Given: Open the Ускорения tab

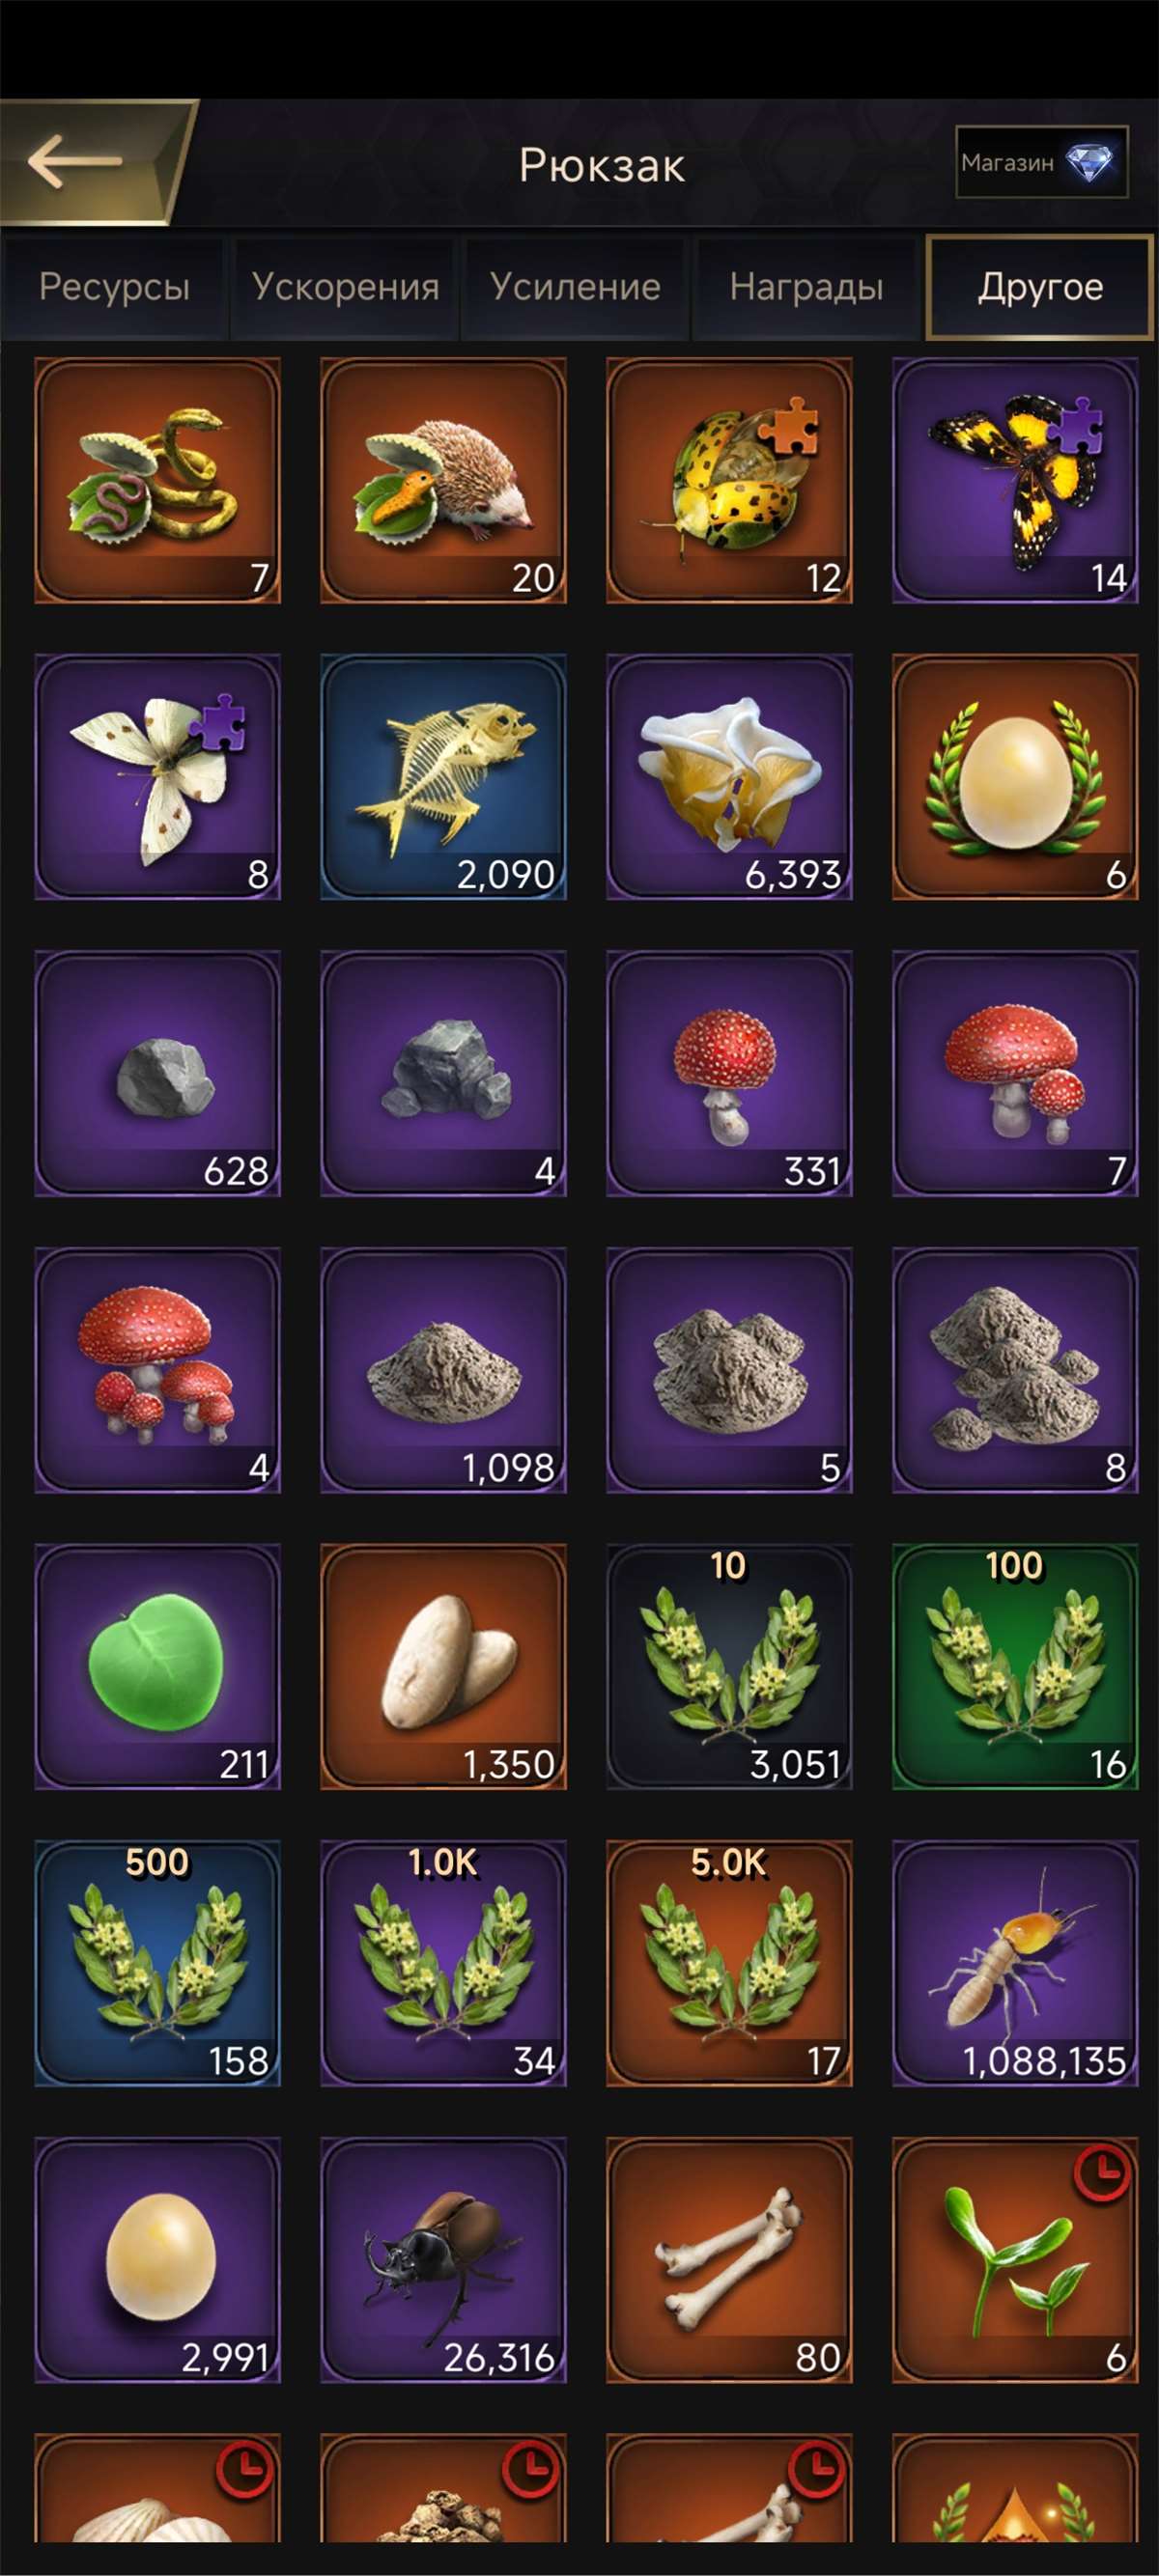Looking at the screenshot, I should [345, 288].
